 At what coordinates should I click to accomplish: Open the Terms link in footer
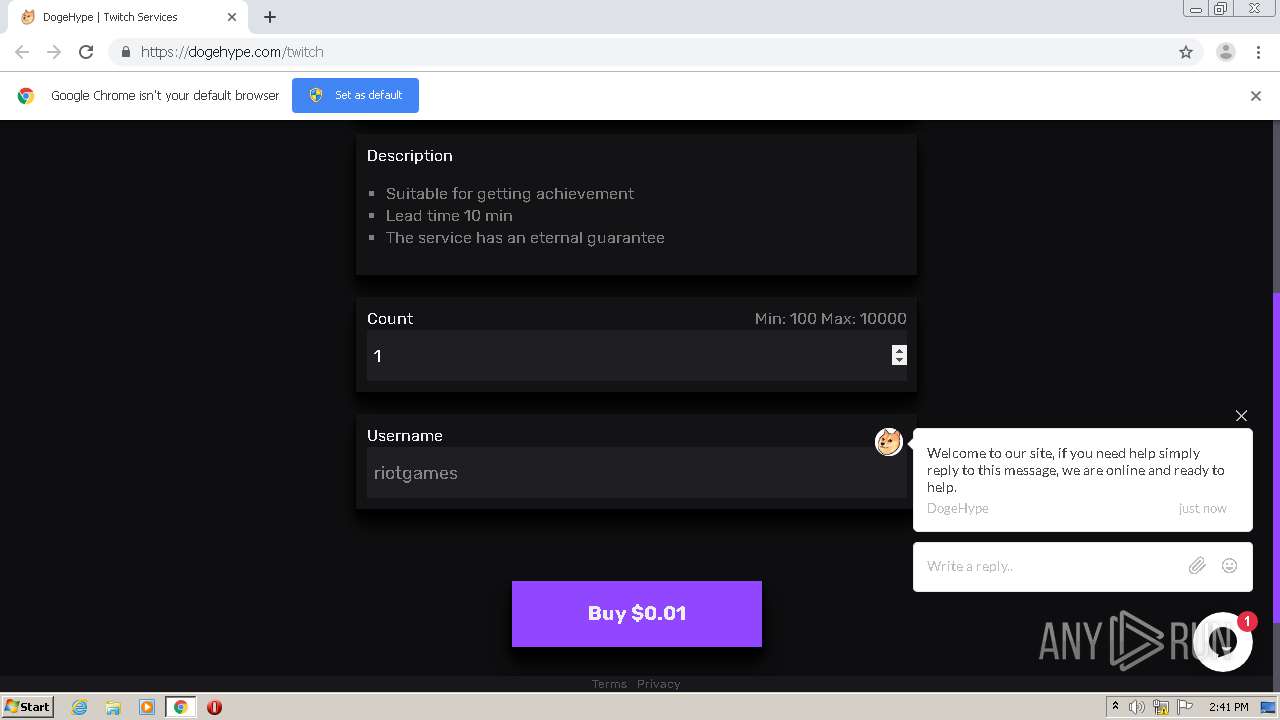pos(609,684)
